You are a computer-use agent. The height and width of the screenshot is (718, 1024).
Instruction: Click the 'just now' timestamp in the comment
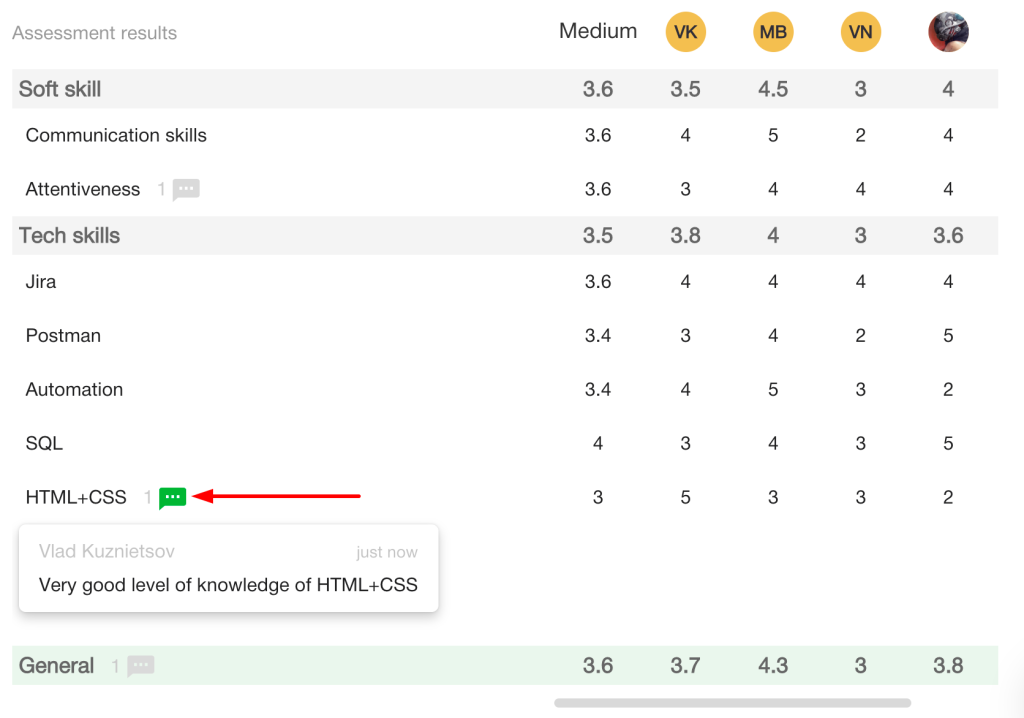tap(386, 551)
